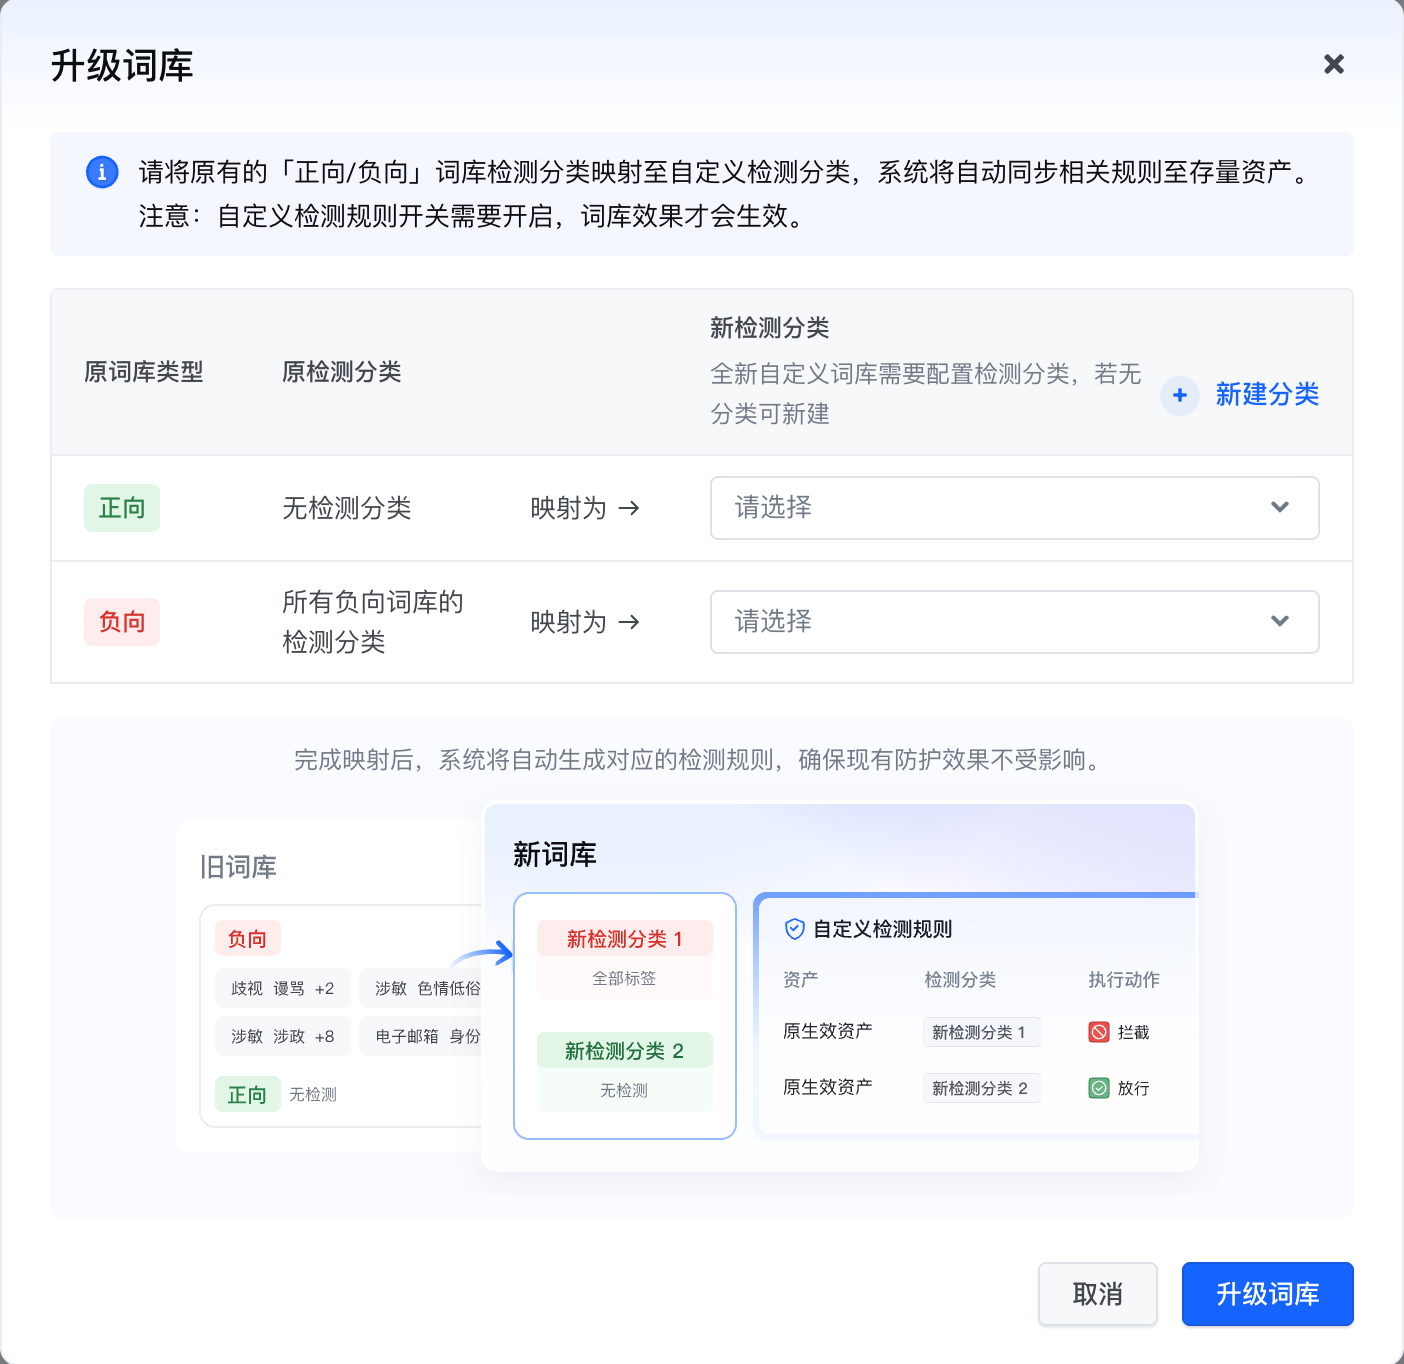Image resolution: width=1404 pixels, height=1364 pixels.
Task: Confirm with the blue 升级词库 button
Action: pos(1267,1294)
